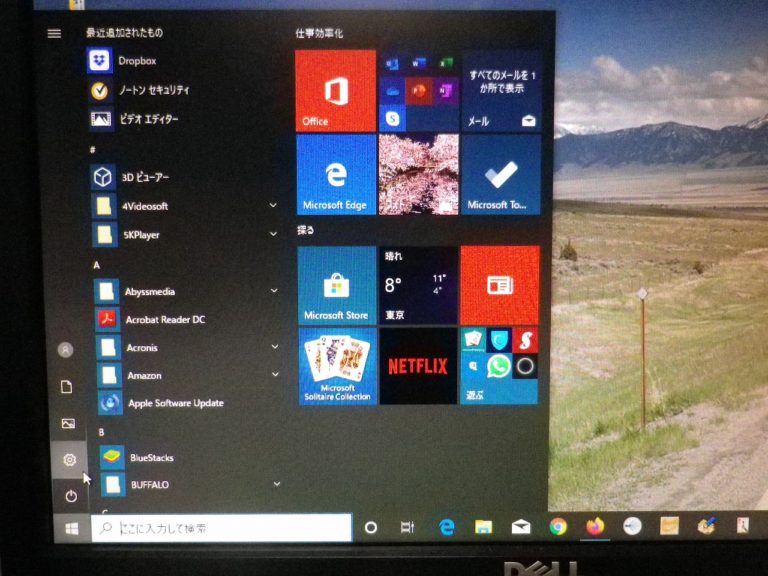Viewport: 768px width, 576px height.
Task: Switch to Firefox on taskbar
Action: [x=595, y=527]
